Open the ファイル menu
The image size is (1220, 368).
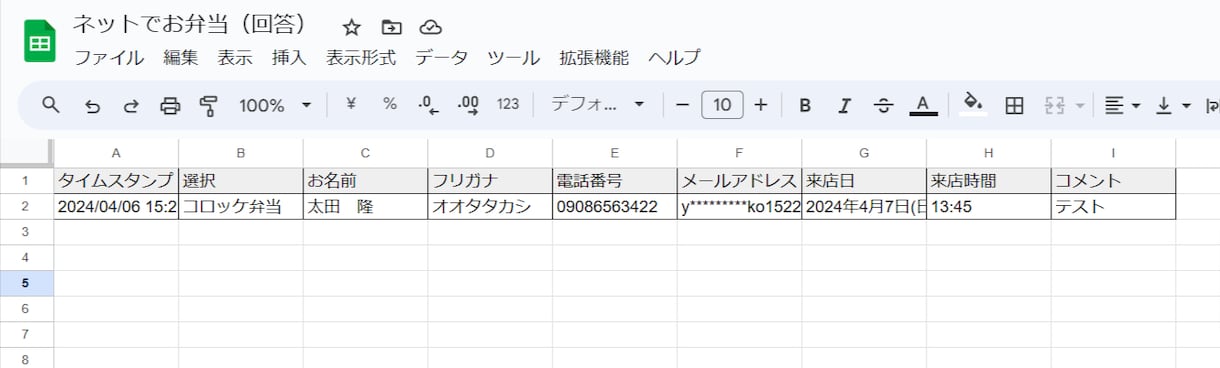pos(109,58)
